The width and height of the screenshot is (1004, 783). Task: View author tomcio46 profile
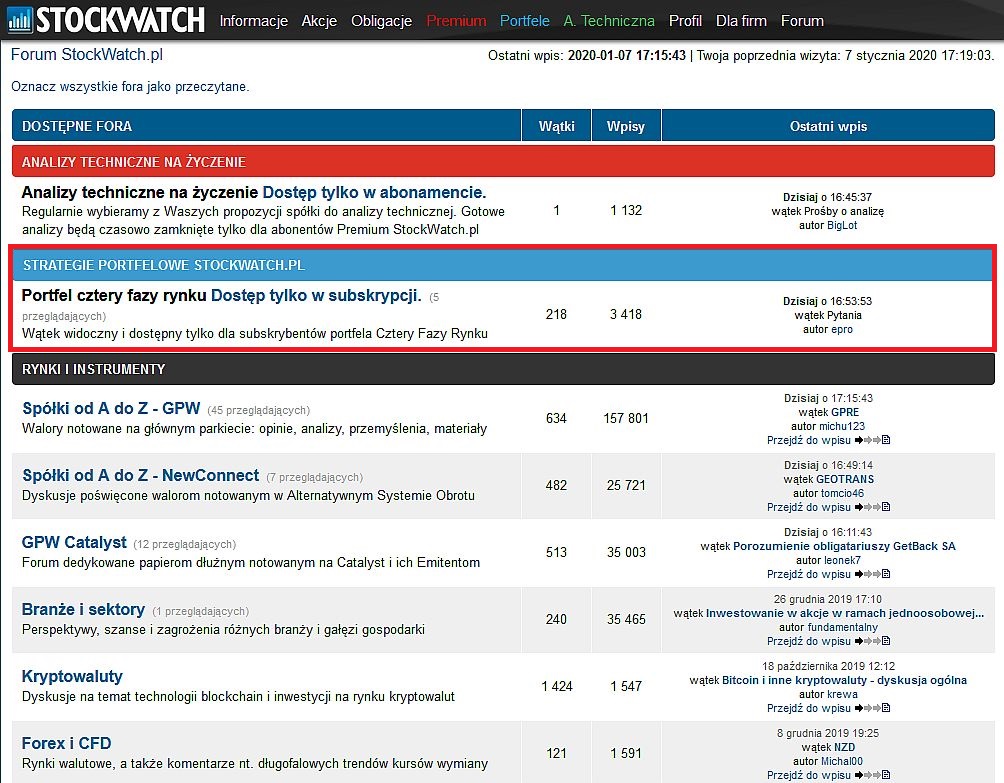point(843,493)
